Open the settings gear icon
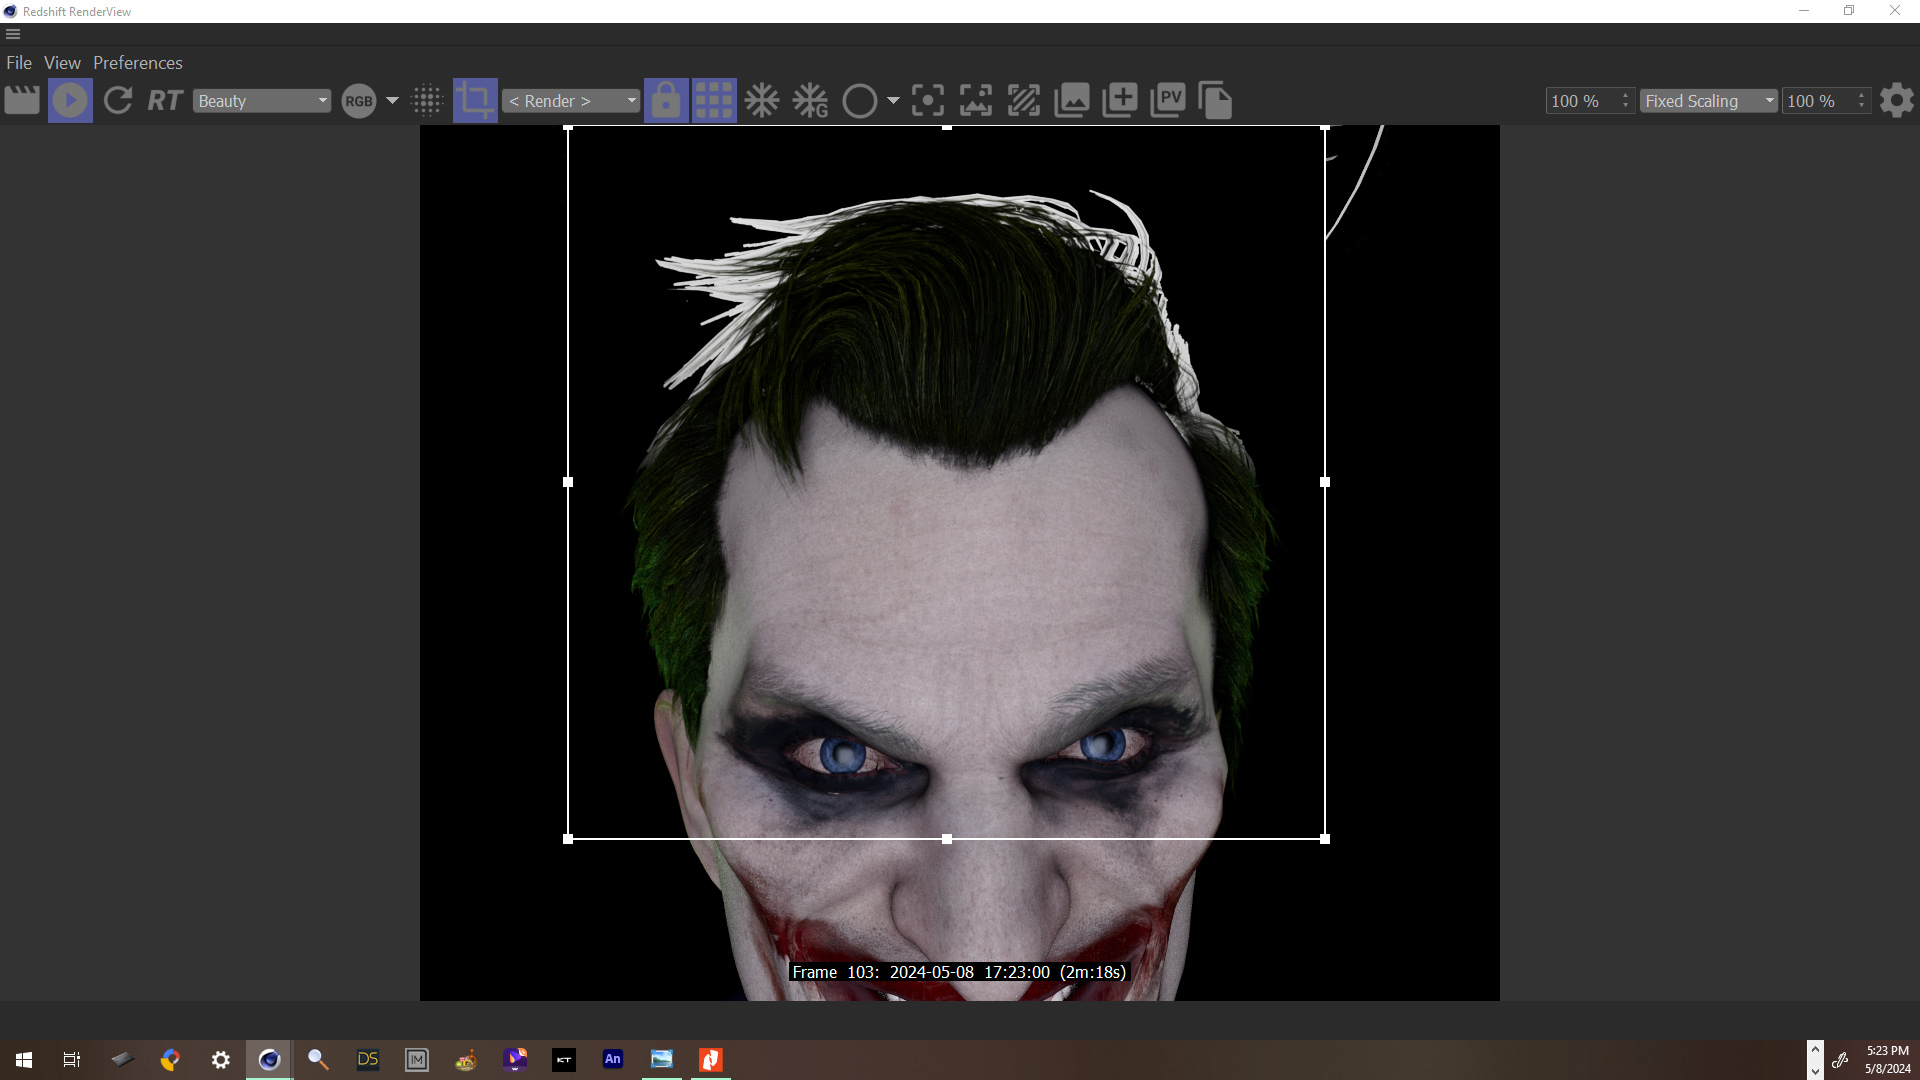Image resolution: width=1920 pixels, height=1080 pixels. pyautogui.click(x=1896, y=101)
